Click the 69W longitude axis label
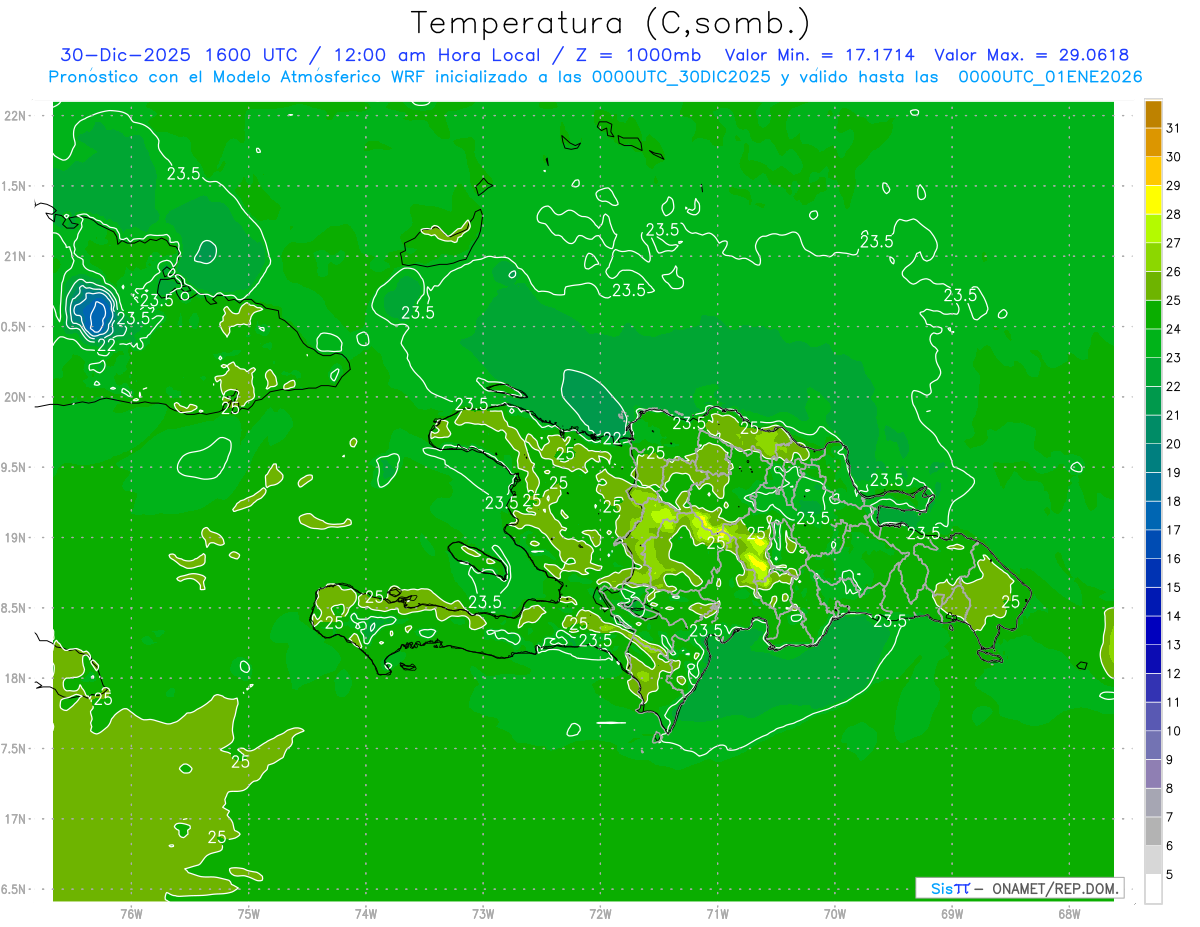This screenshot has height=927, width=1200. point(952,913)
